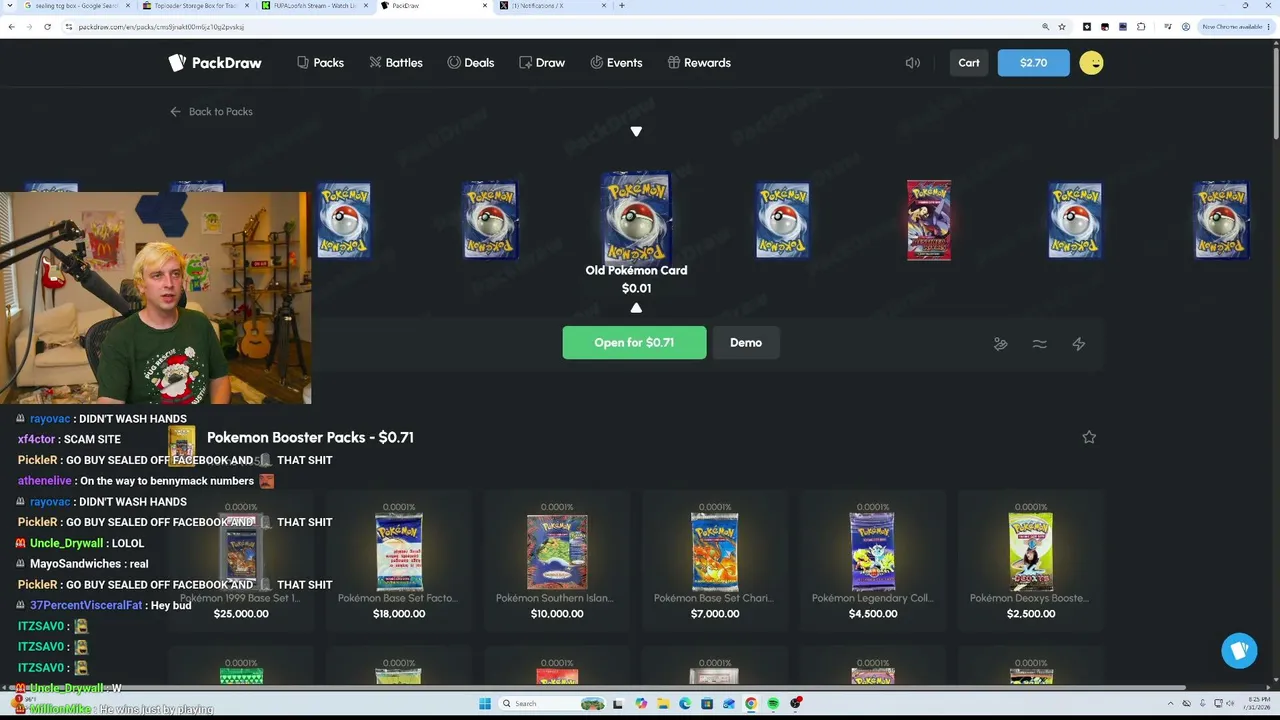Open the blue chat support bubble
The height and width of the screenshot is (720, 1280).
(1239, 651)
